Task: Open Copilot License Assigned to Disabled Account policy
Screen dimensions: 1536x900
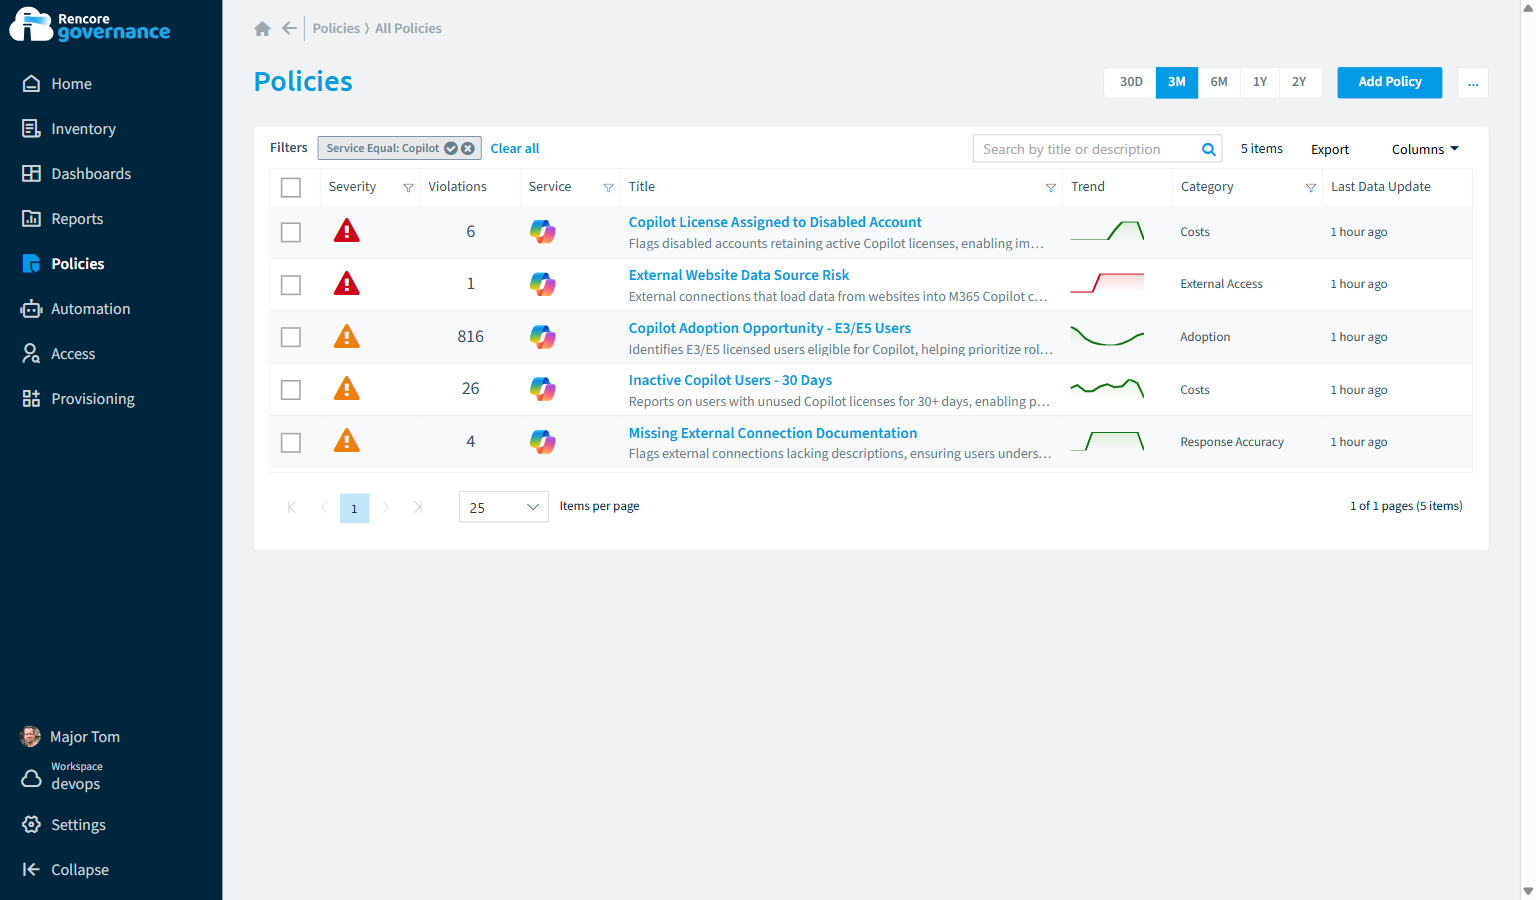Action: [x=775, y=222]
